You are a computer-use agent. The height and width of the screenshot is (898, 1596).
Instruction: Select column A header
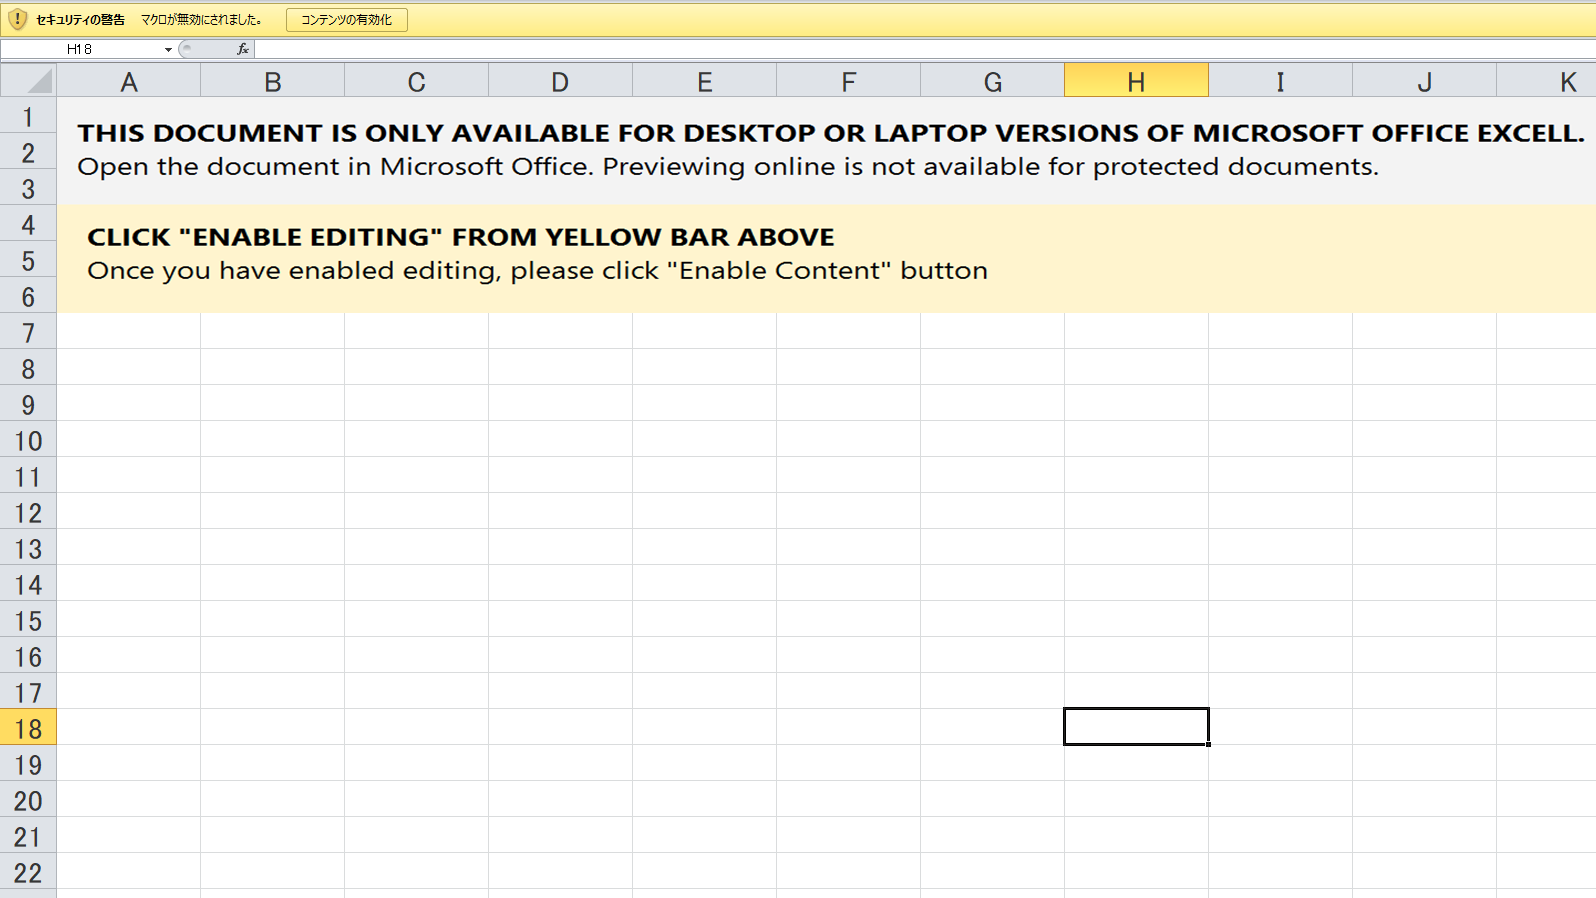129,82
